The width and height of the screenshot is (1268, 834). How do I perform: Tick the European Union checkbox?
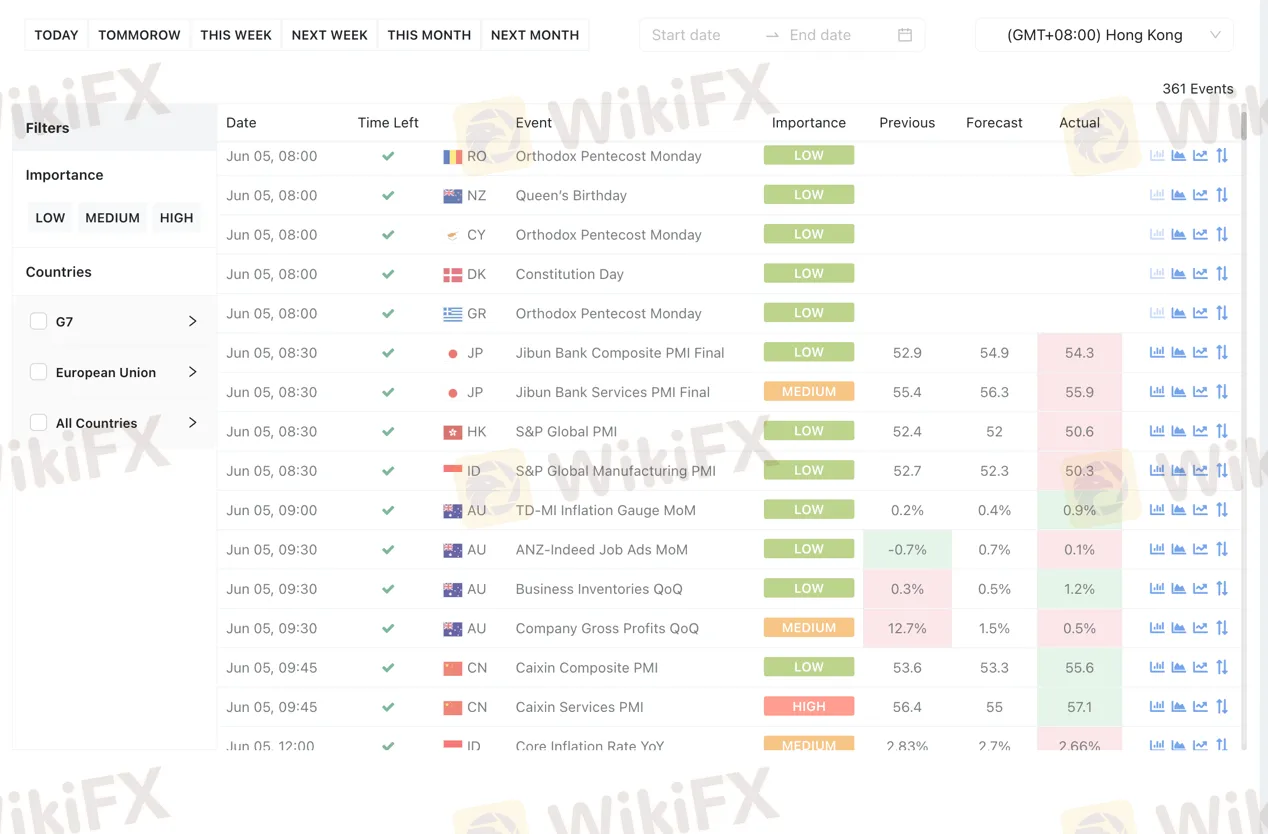coord(39,372)
